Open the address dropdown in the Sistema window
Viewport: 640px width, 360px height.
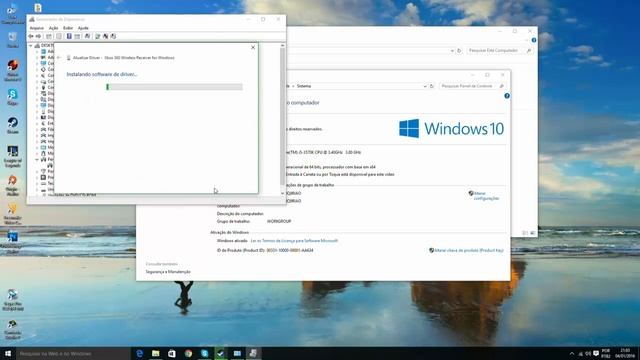tap(425, 86)
